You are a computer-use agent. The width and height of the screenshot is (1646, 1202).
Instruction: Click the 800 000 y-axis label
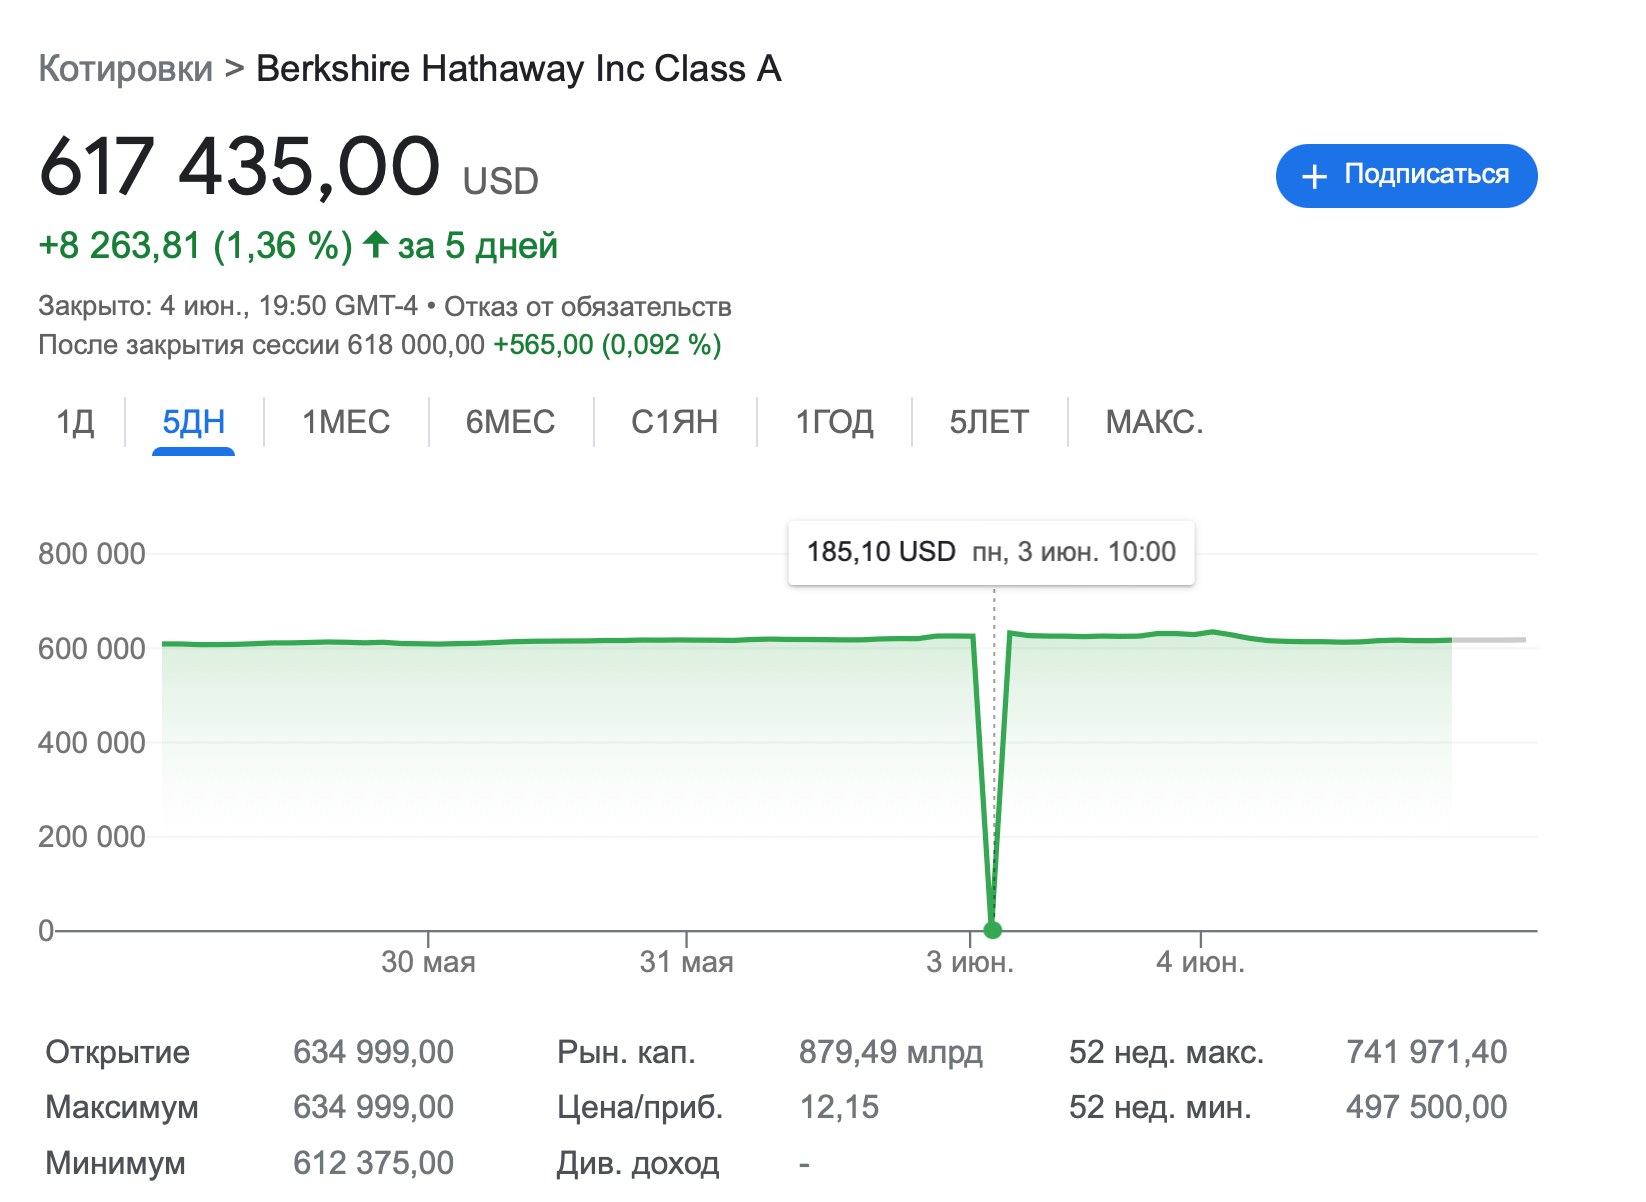pos(92,554)
